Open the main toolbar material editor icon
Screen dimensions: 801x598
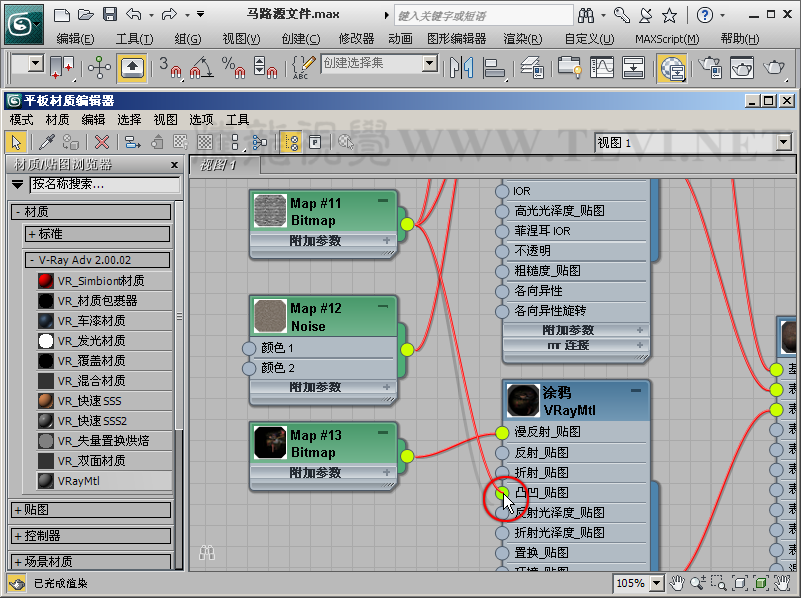tap(672, 68)
